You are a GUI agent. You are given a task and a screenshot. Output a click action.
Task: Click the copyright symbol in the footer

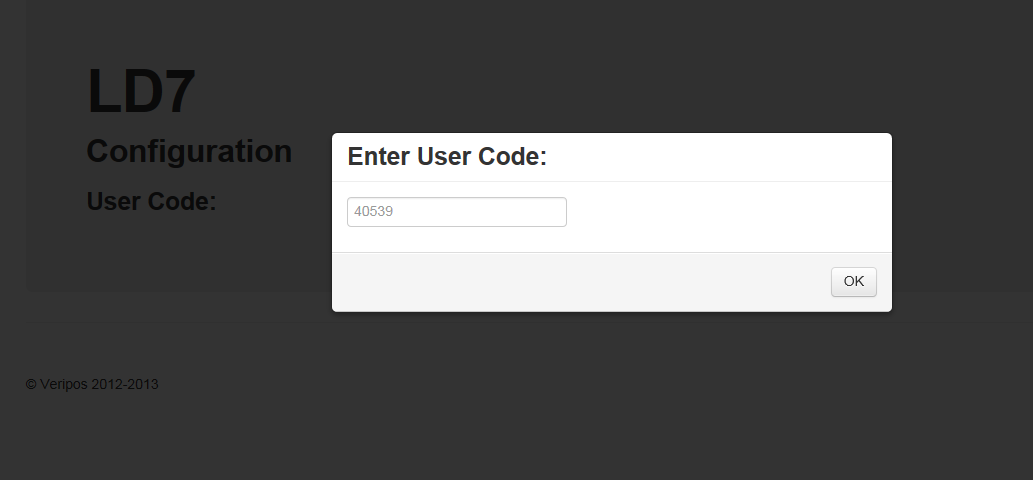[31, 384]
